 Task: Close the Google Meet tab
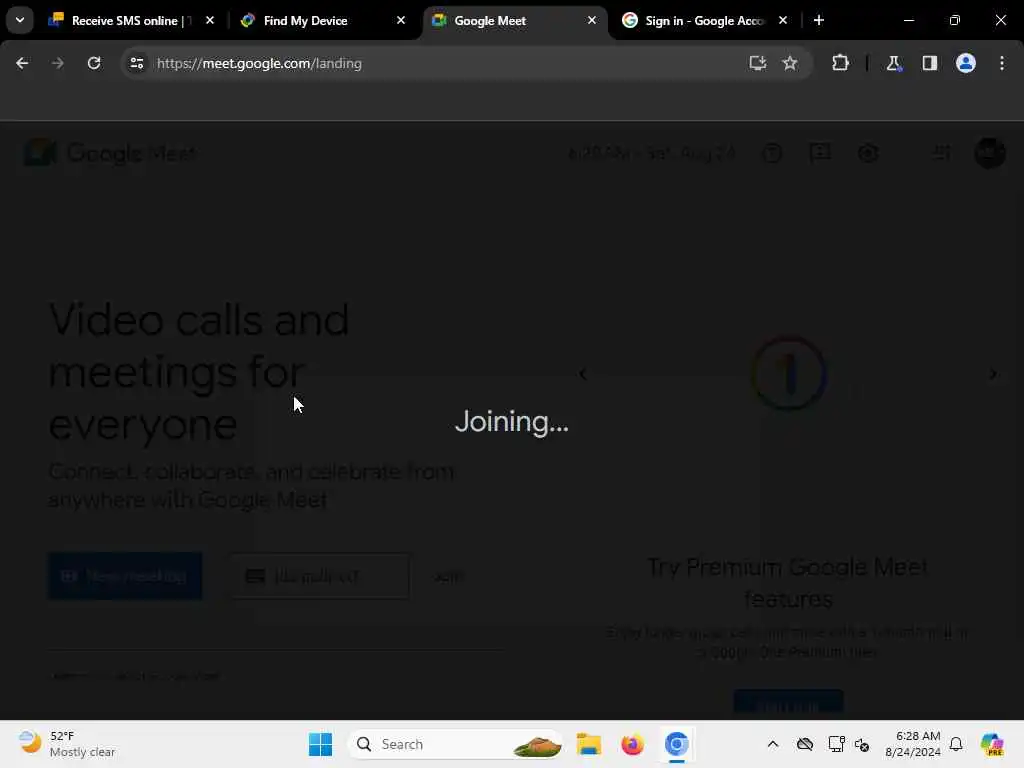point(592,20)
